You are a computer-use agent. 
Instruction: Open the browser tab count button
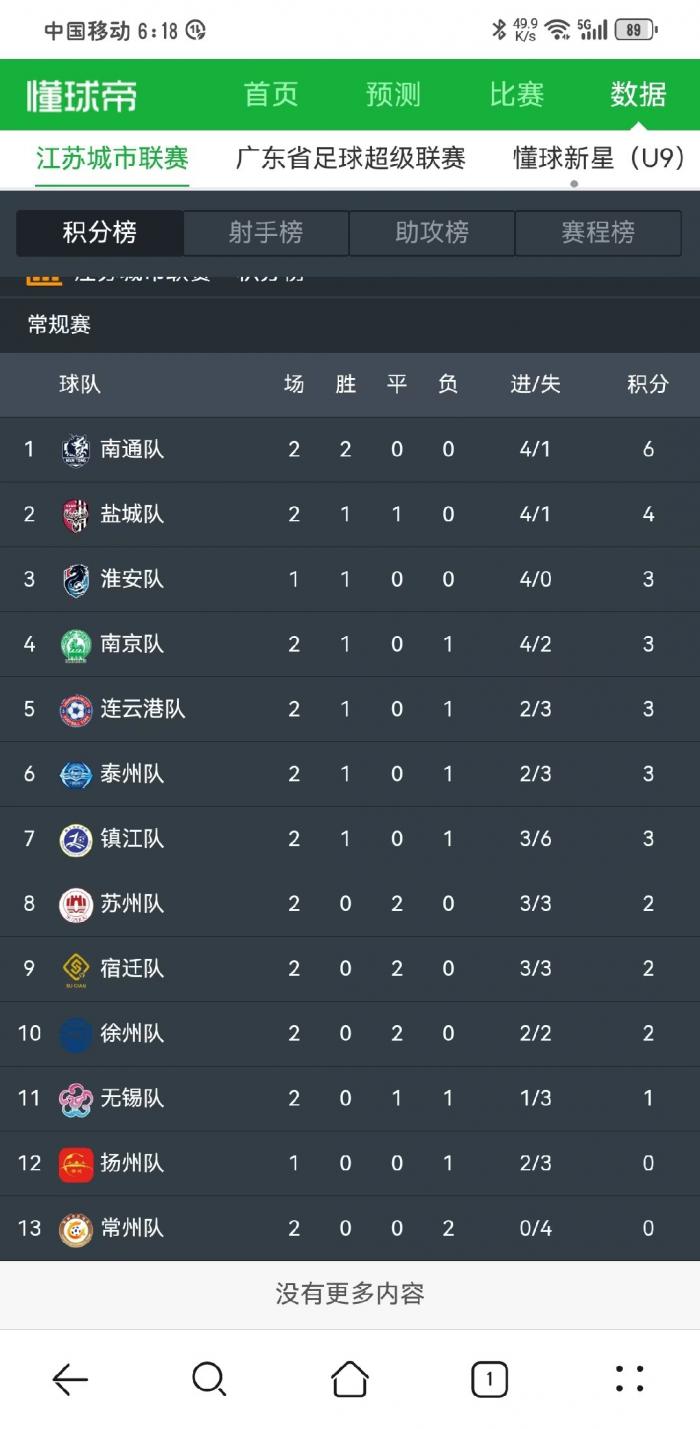click(x=489, y=1380)
